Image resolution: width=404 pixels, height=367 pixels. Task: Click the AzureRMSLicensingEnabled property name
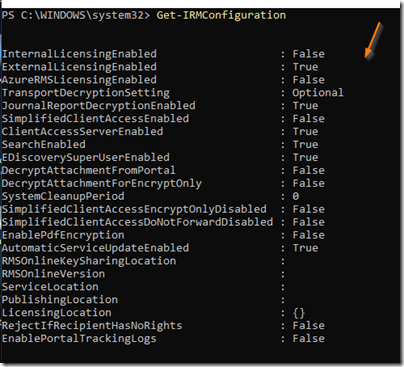coord(79,80)
